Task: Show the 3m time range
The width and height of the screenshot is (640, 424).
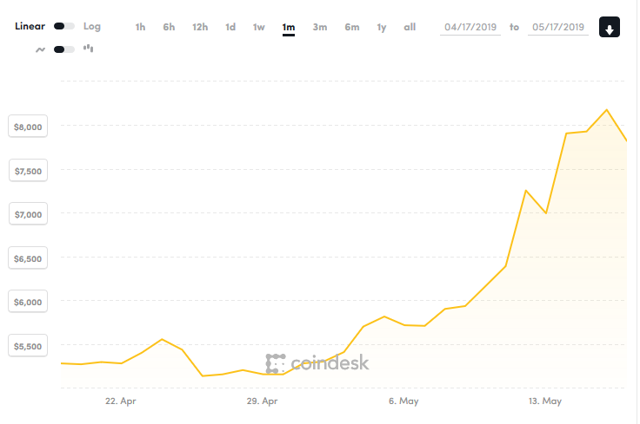Action: 320,27
